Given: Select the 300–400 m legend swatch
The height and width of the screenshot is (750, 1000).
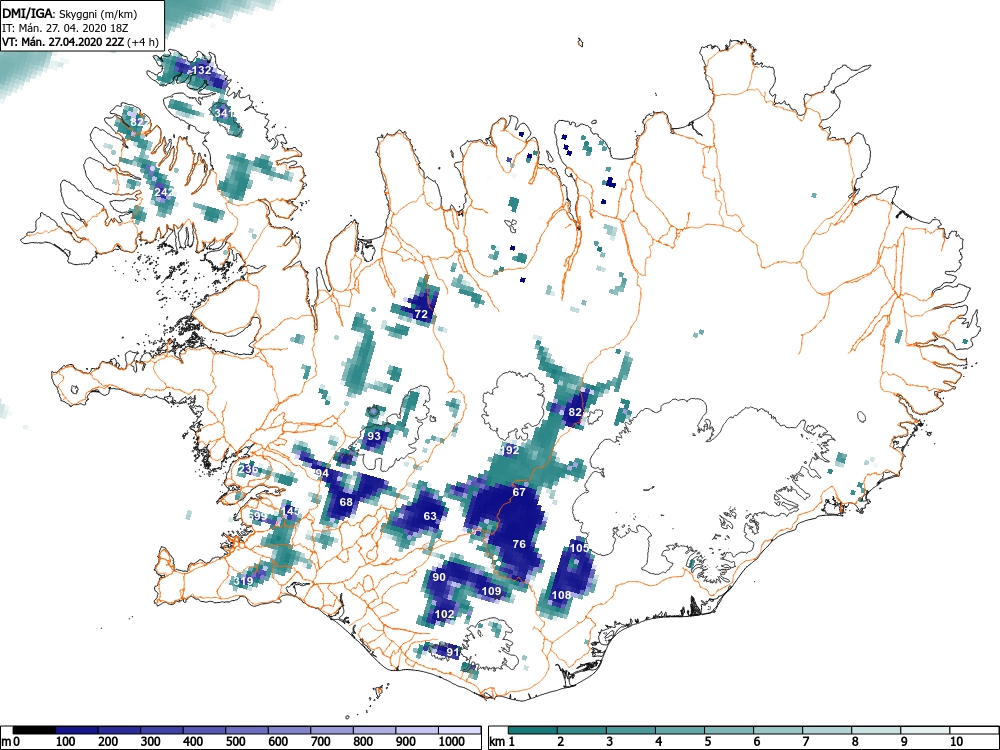Looking at the screenshot, I should coord(162,730).
